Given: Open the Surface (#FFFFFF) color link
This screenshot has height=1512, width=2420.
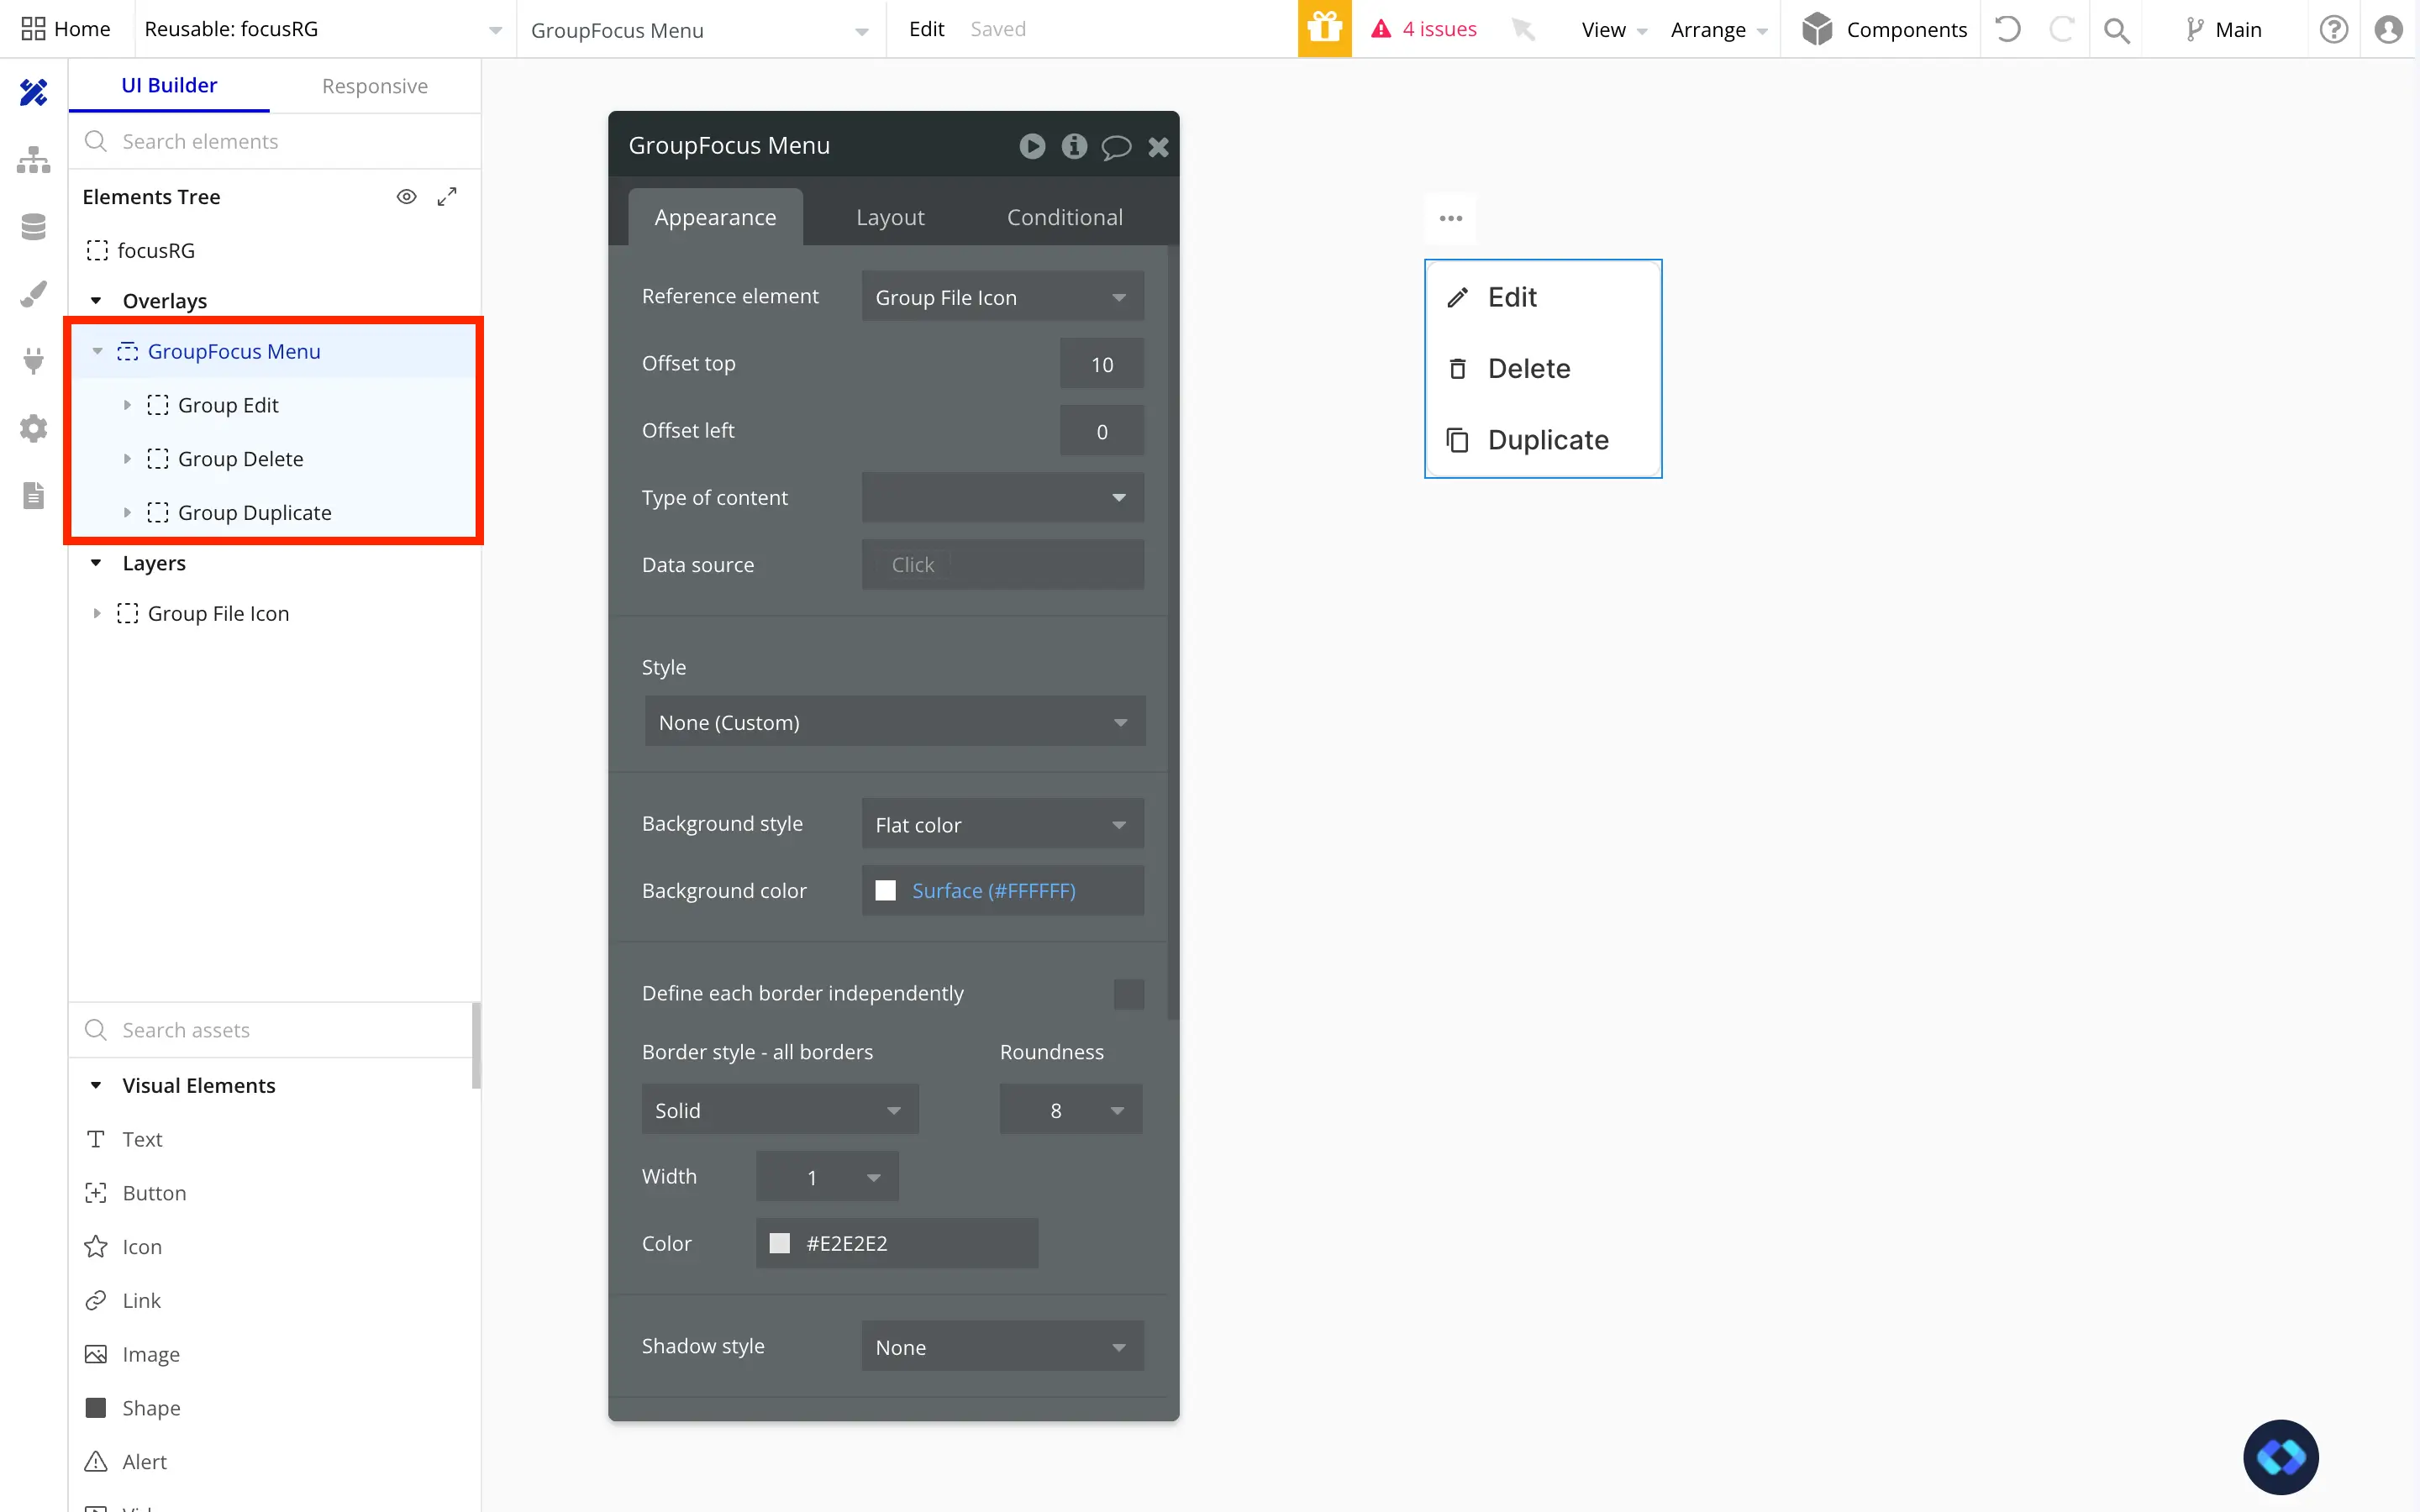Looking at the screenshot, I should point(994,890).
